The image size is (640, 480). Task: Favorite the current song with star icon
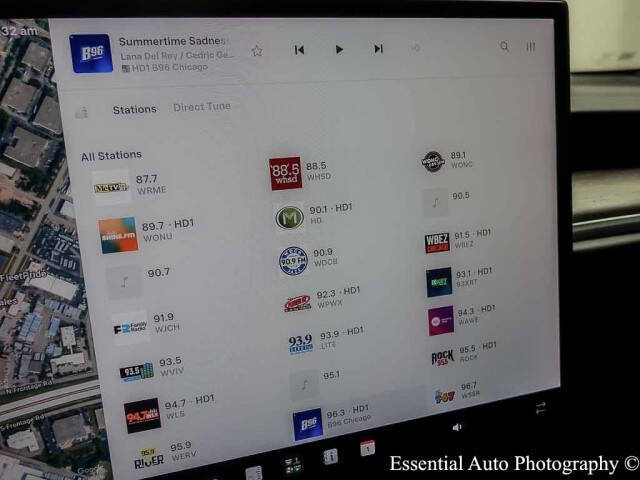tap(257, 51)
